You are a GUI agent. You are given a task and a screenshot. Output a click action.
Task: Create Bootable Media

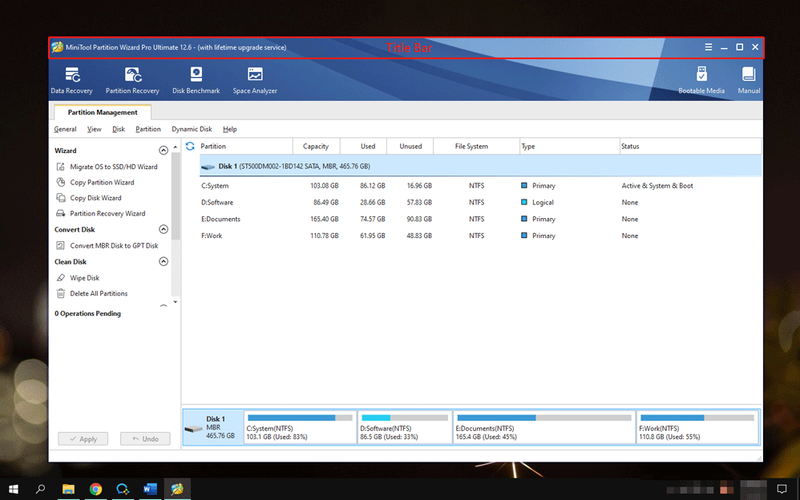coord(701,80)
